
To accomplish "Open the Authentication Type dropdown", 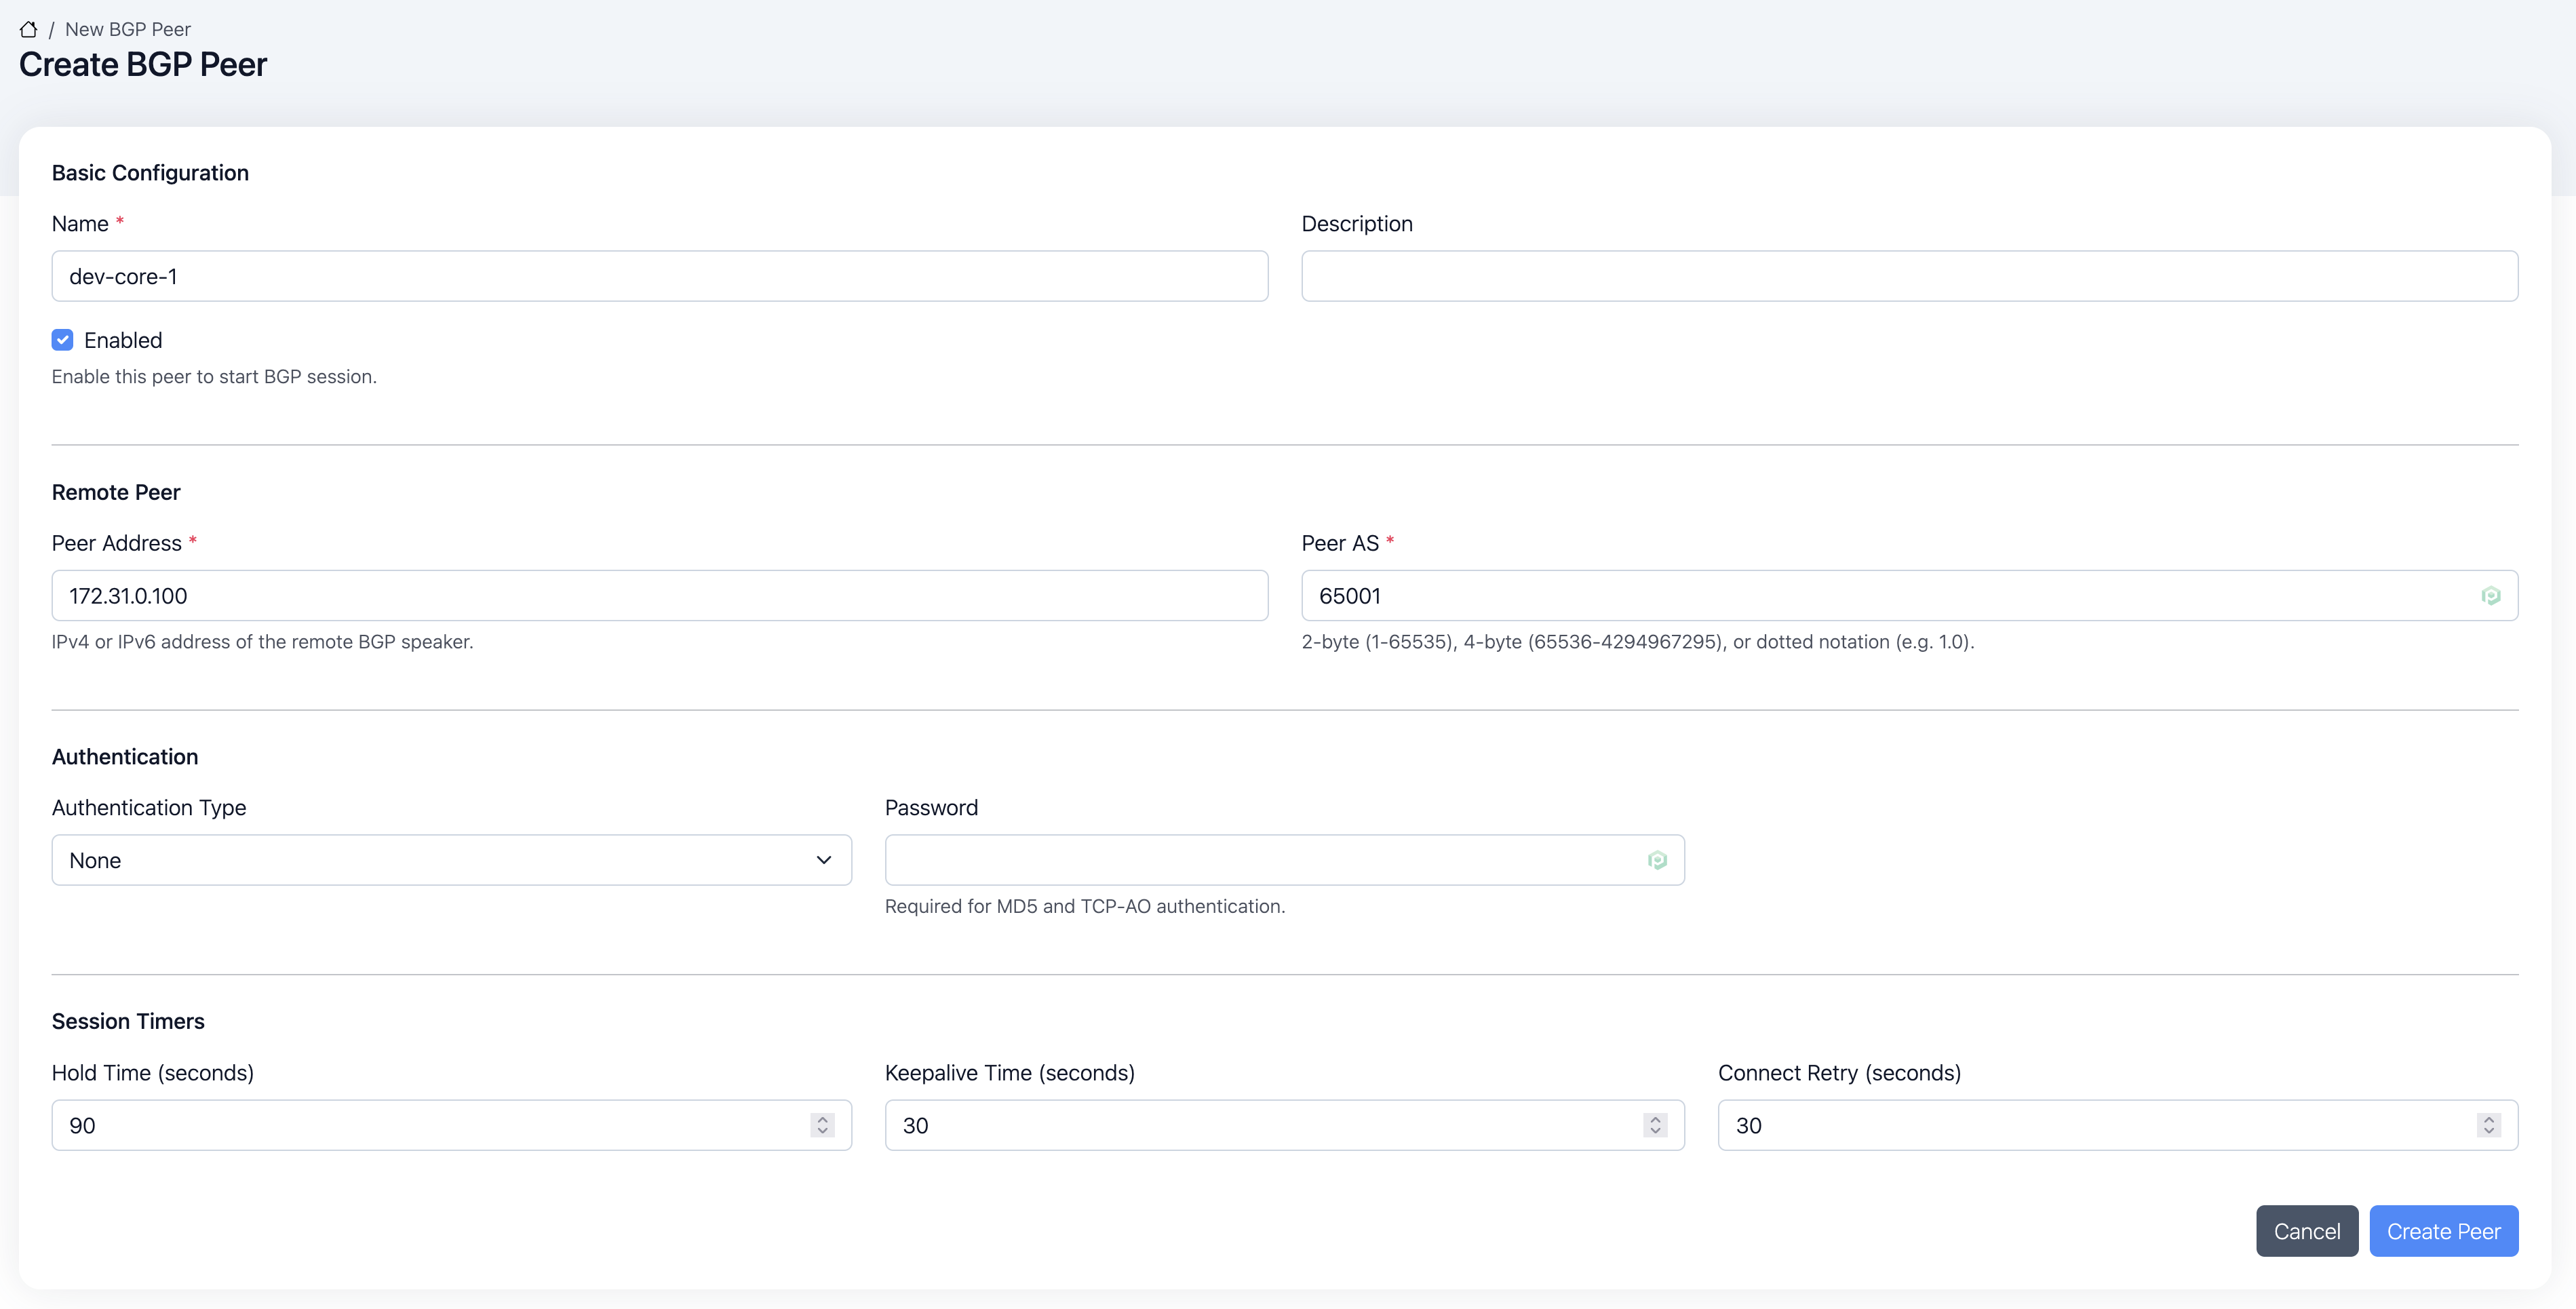I will point(451,860).
